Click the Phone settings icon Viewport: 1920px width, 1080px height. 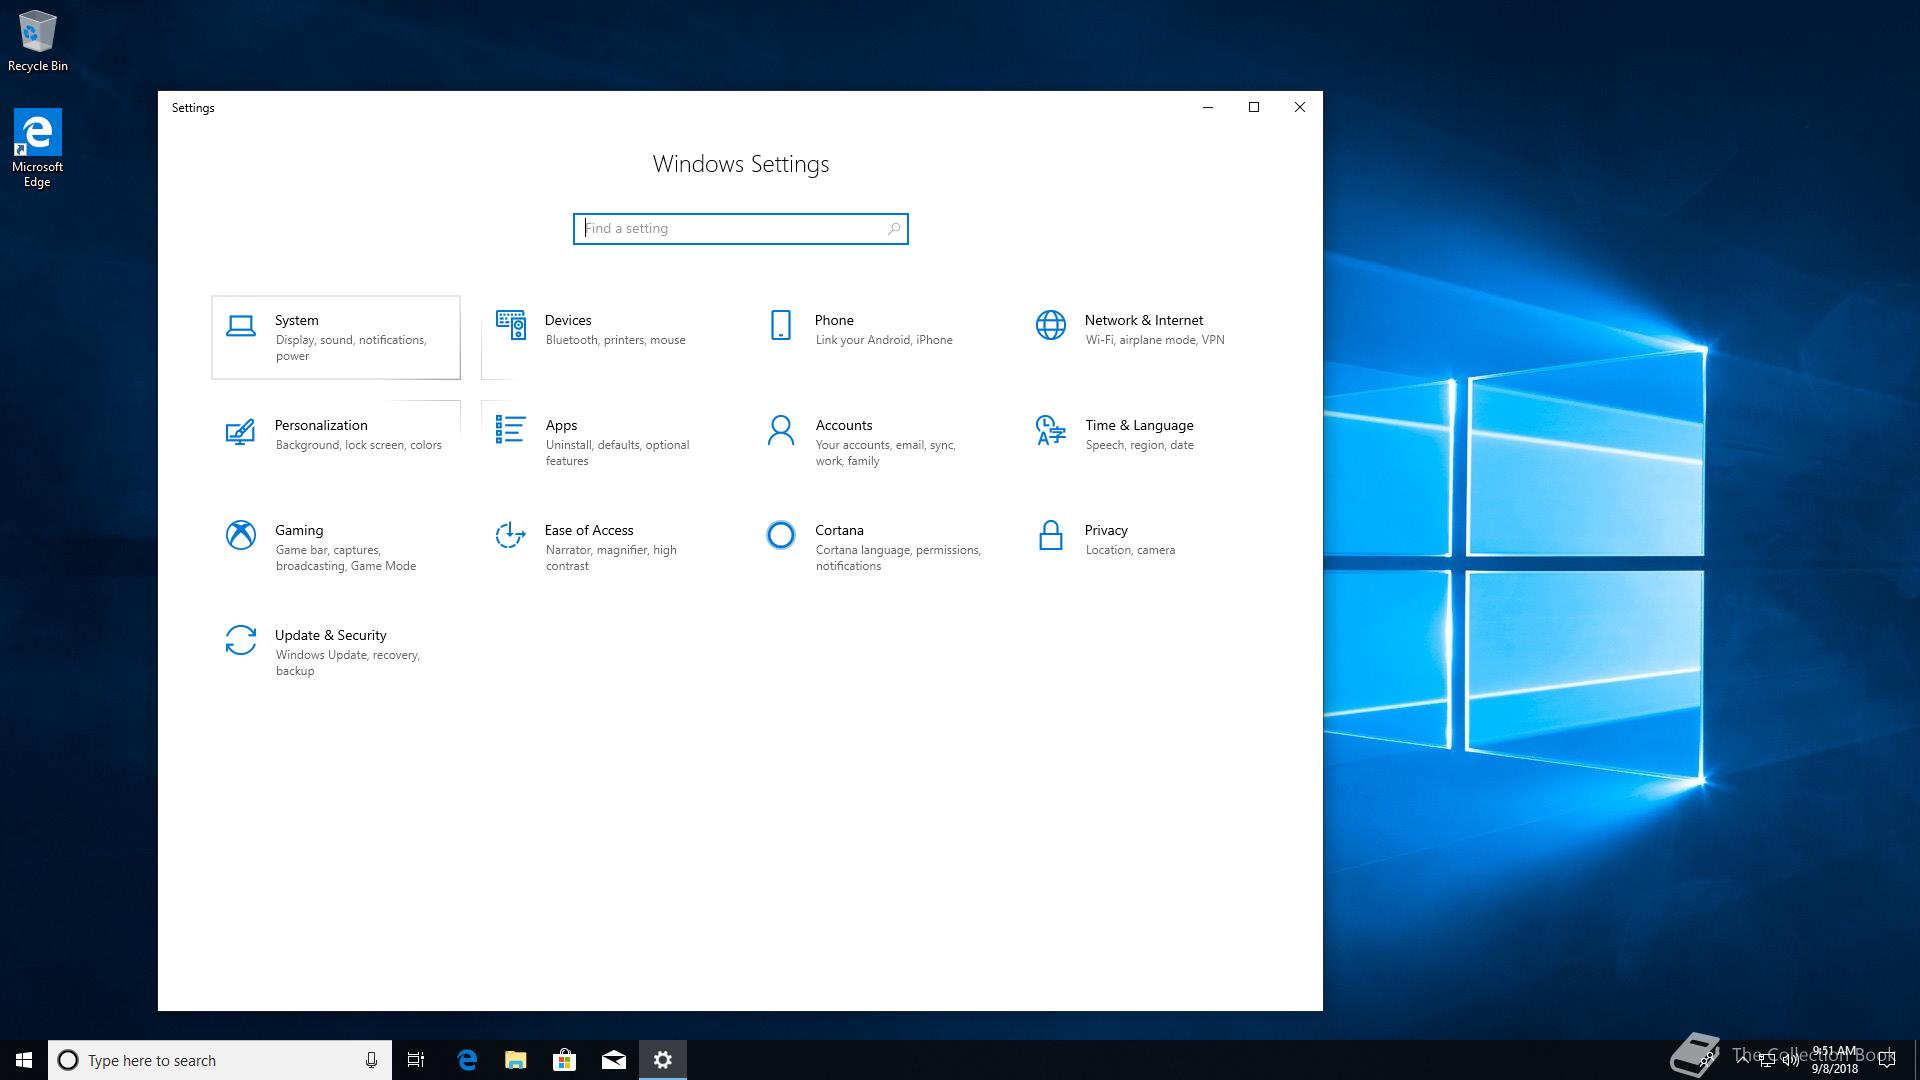click(x=781, y=325)
